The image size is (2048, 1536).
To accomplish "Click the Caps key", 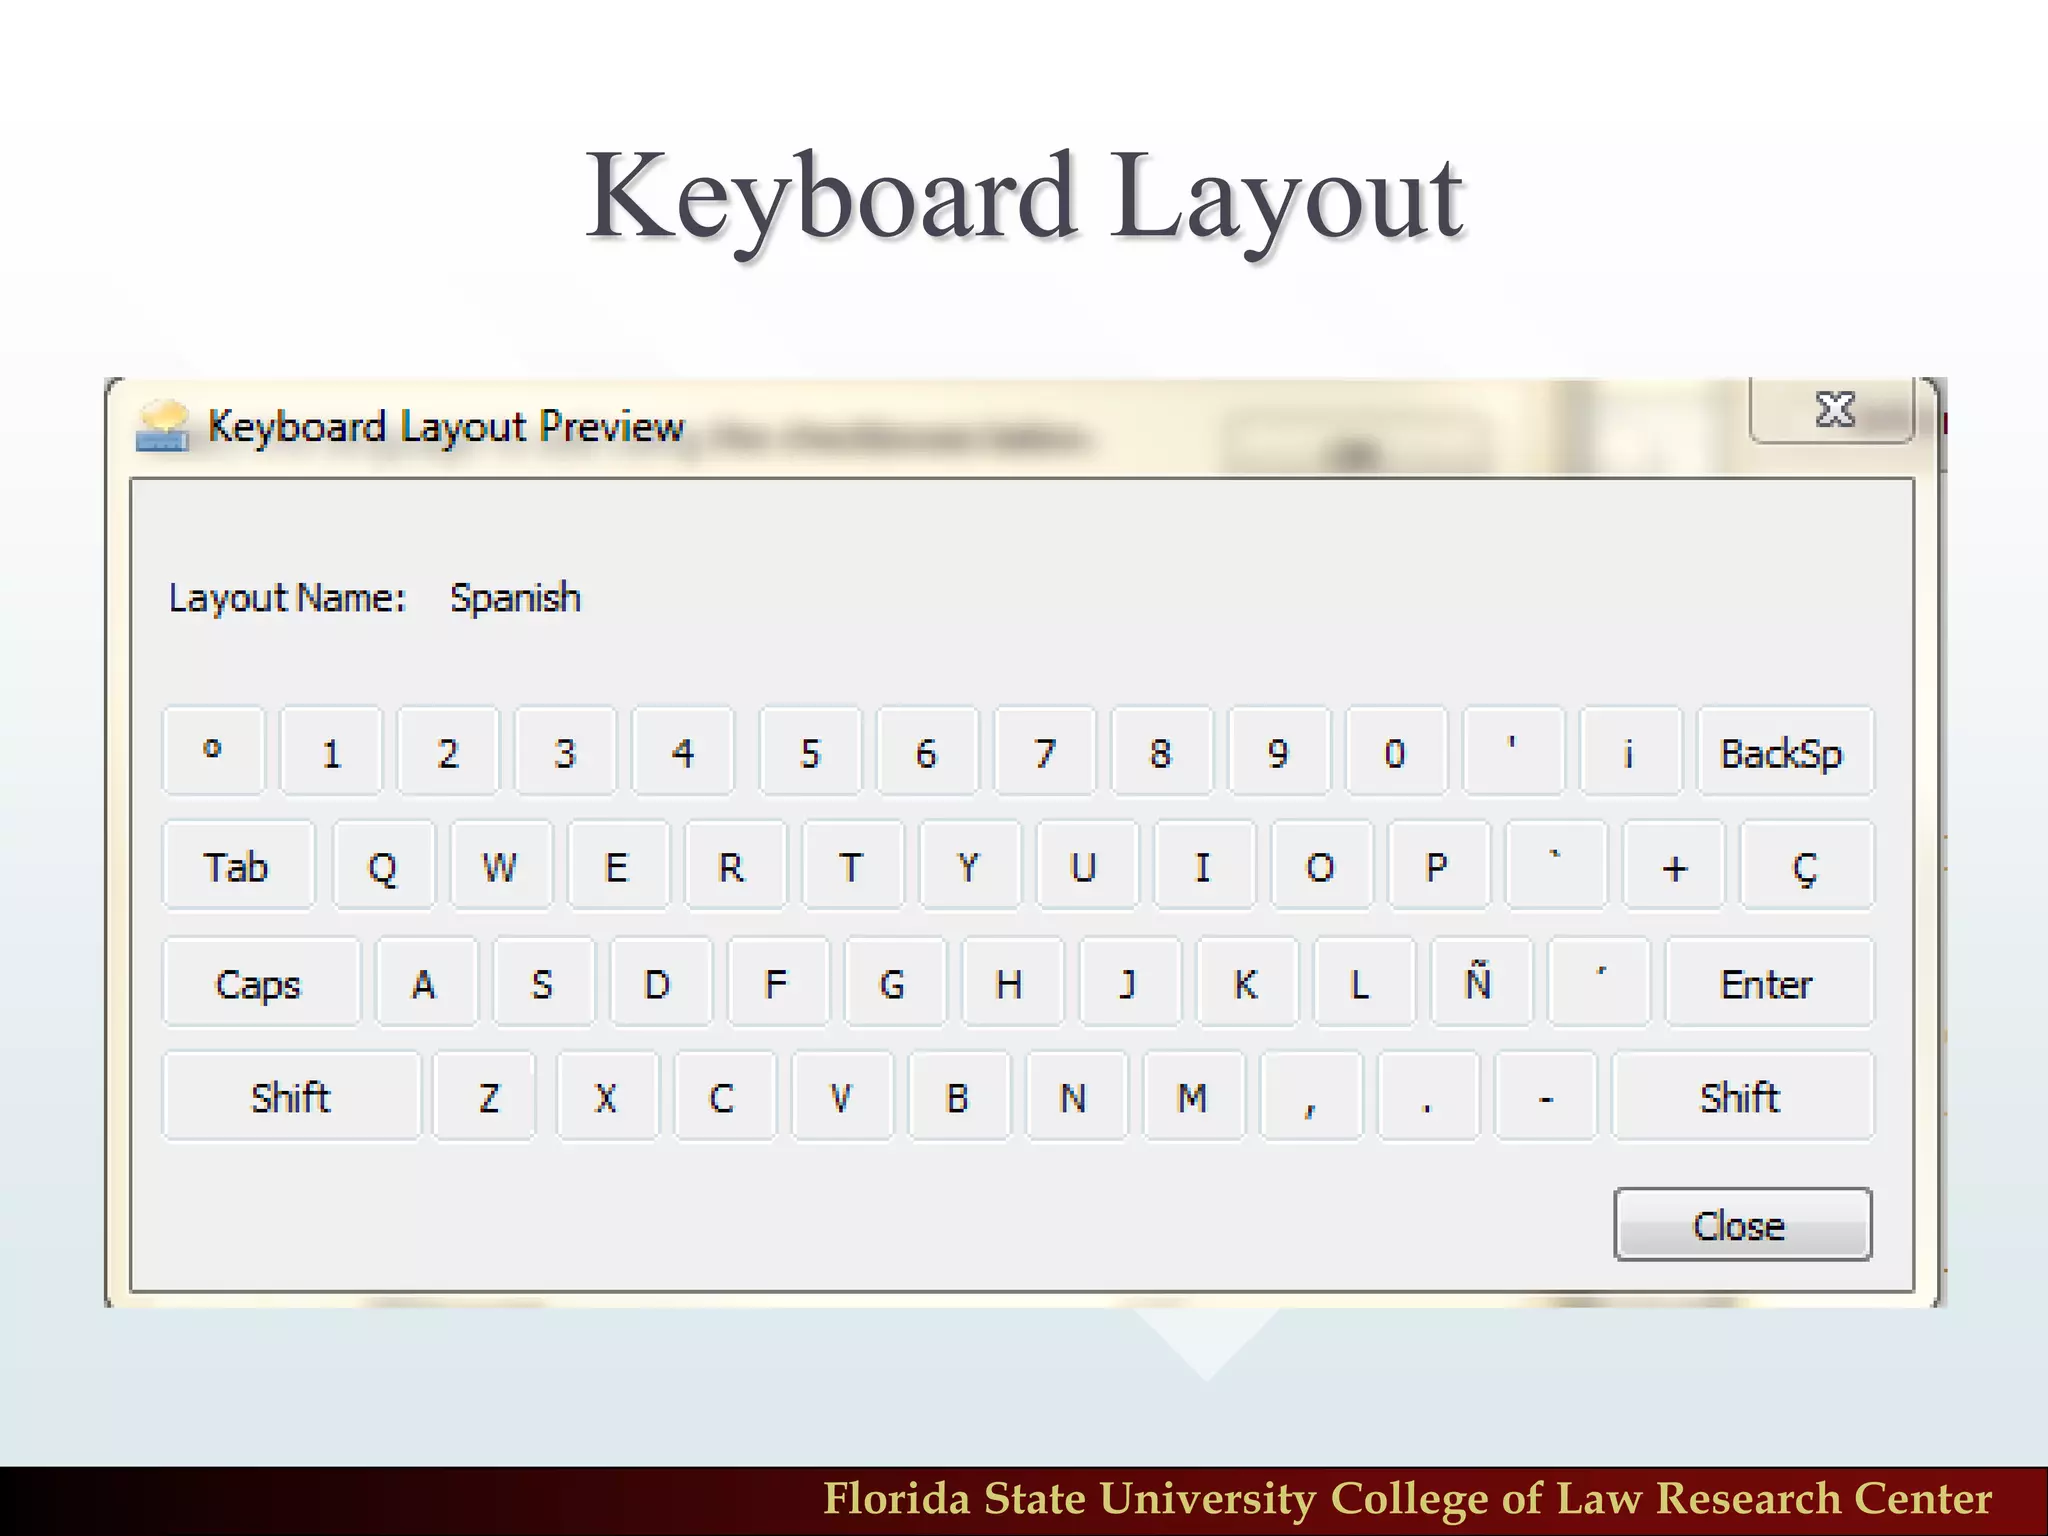I will coord(260,982).
